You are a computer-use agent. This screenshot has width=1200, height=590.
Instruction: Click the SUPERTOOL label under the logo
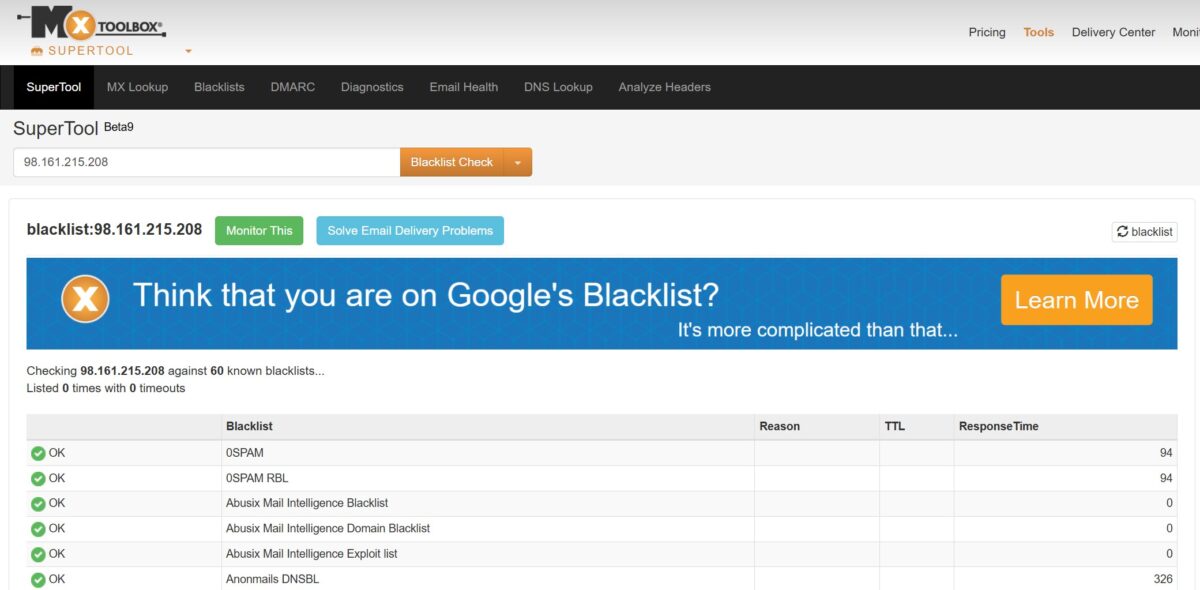[90, 51]
